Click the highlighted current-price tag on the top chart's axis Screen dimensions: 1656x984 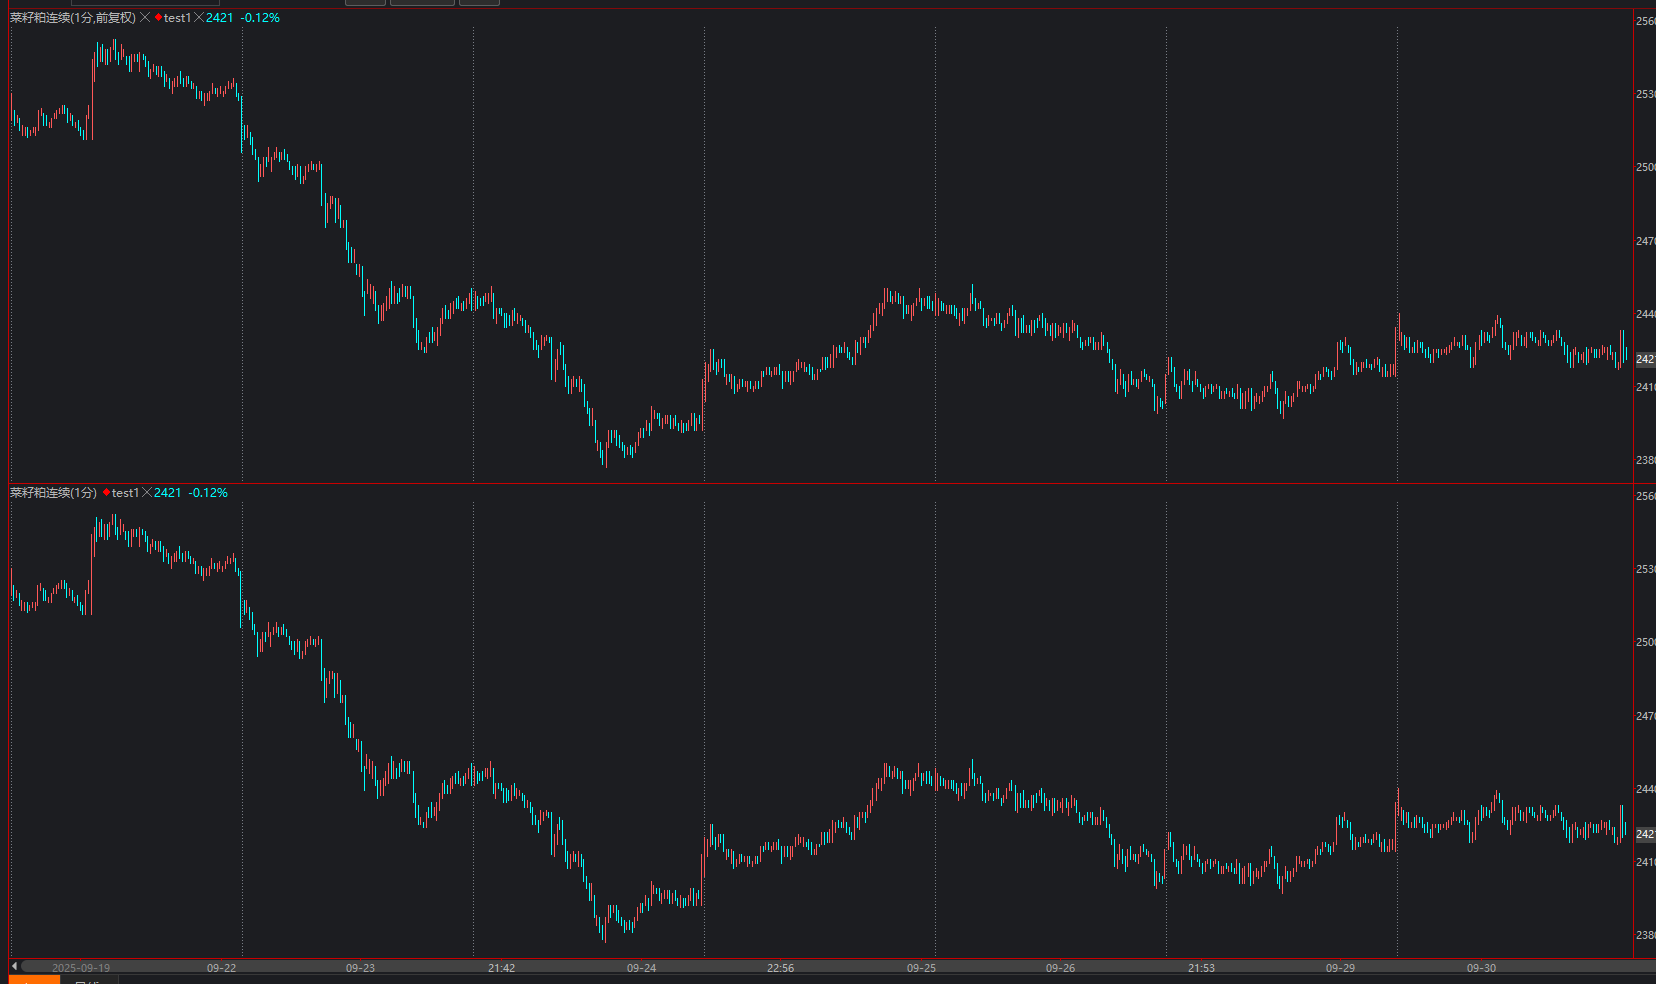click(x=1645, y=359)
